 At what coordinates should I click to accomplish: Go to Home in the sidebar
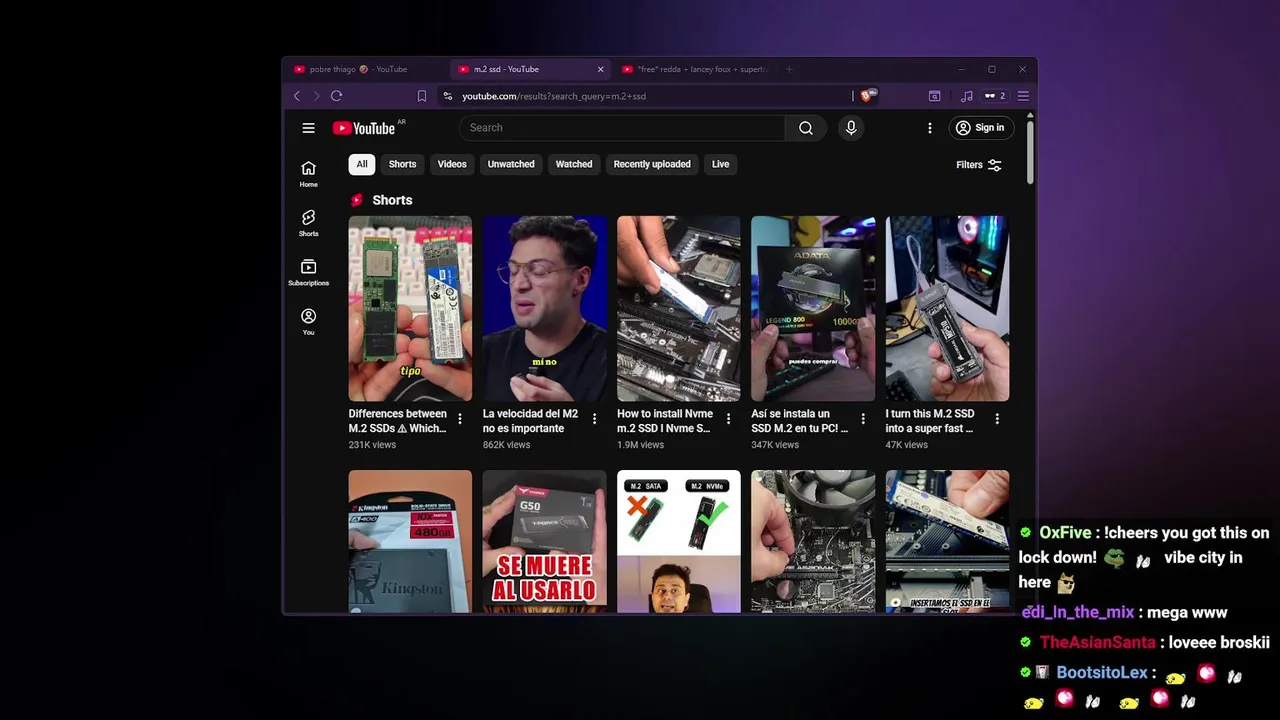tap(308, 173)
